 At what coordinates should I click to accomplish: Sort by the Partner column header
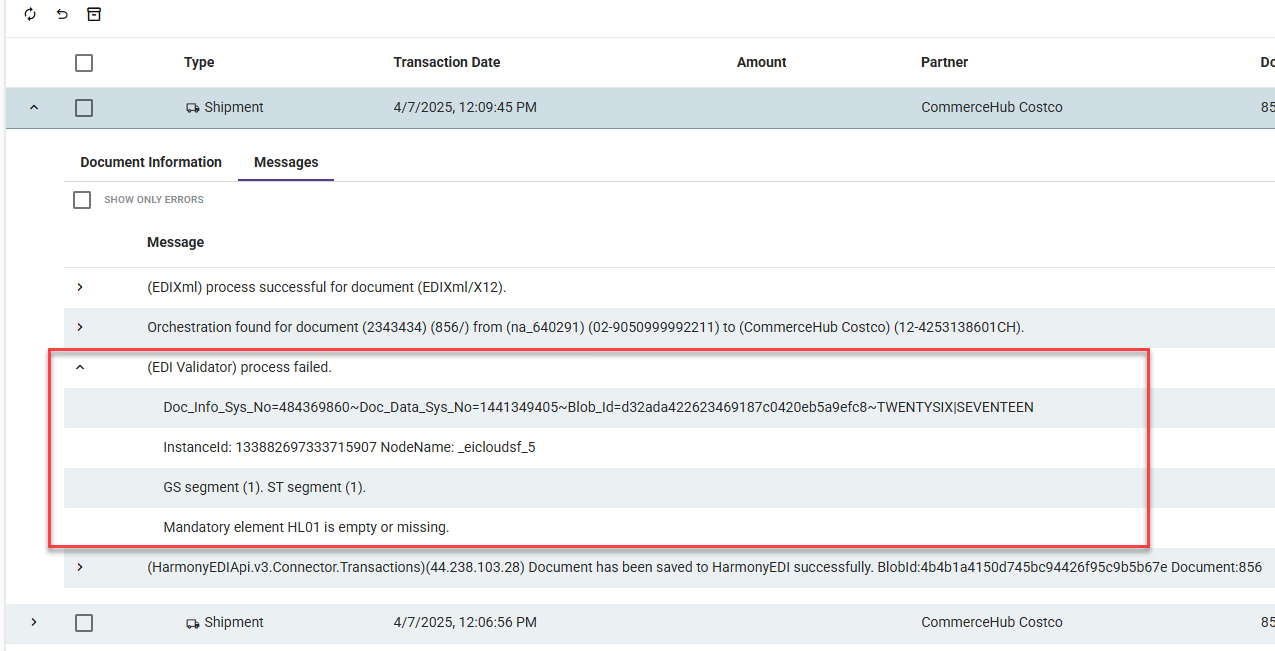(x=944, y=62)
